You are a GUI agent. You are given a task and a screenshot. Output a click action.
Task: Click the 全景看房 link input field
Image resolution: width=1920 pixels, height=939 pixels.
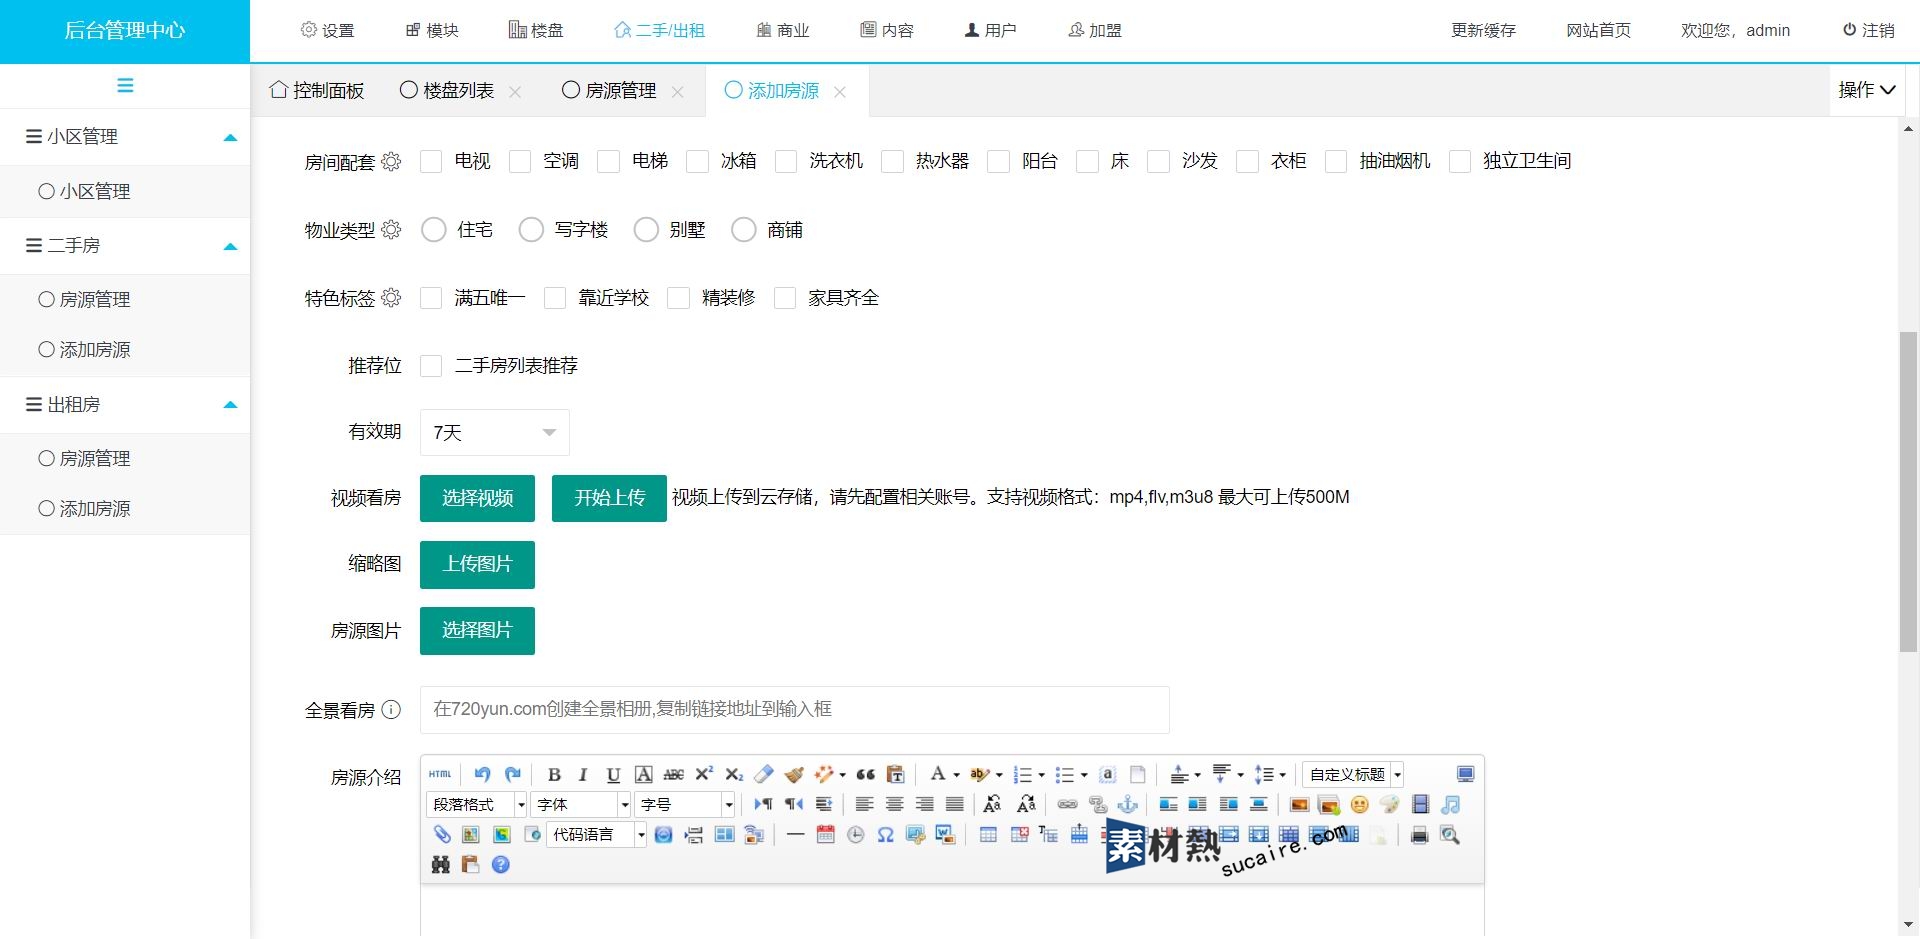pyautogui.click(x=794, y=710)
